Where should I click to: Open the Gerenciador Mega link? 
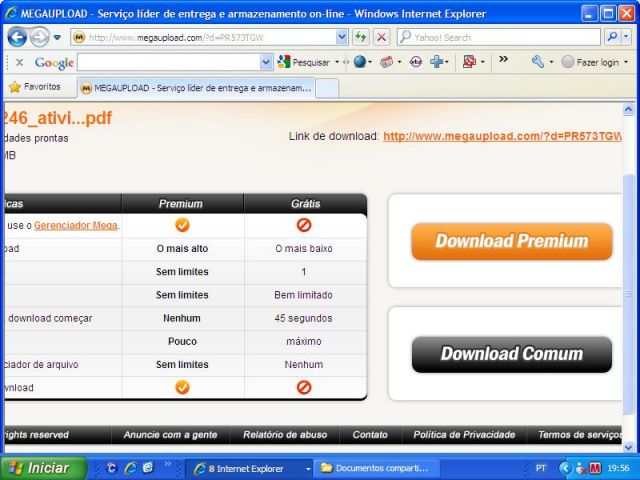pos(76,225)
